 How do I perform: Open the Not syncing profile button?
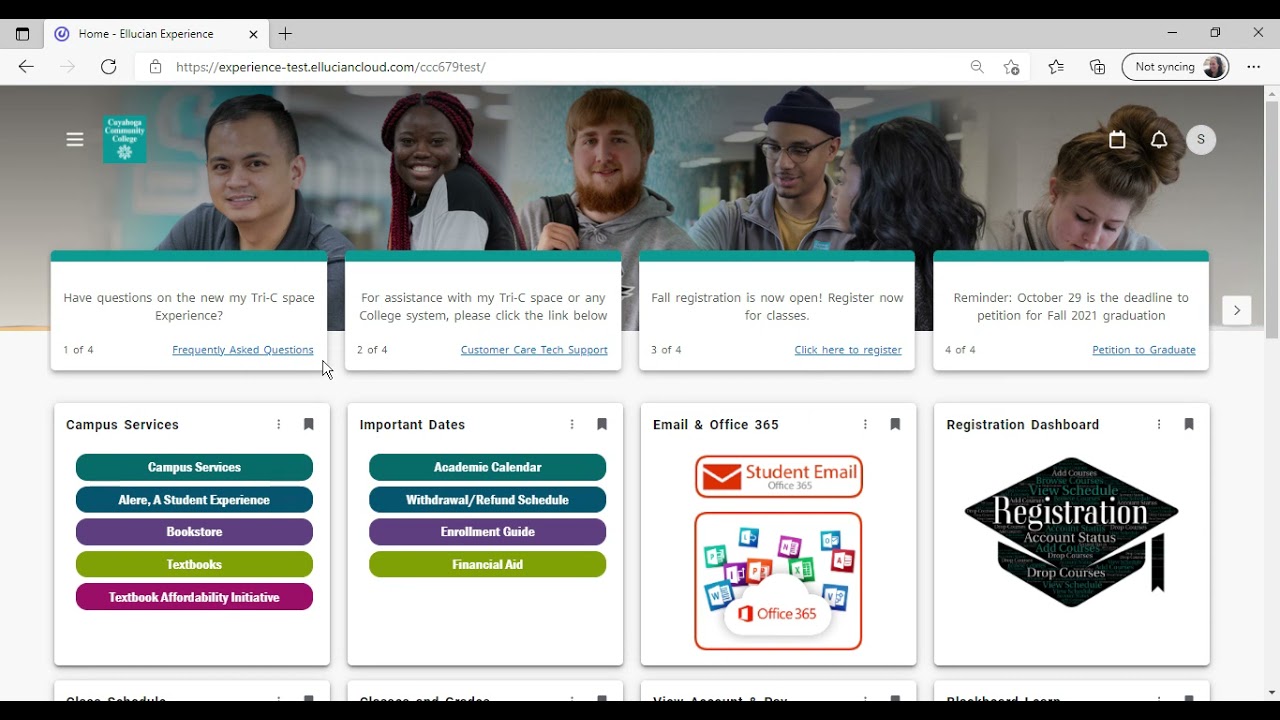click(x=1176, y=67)
